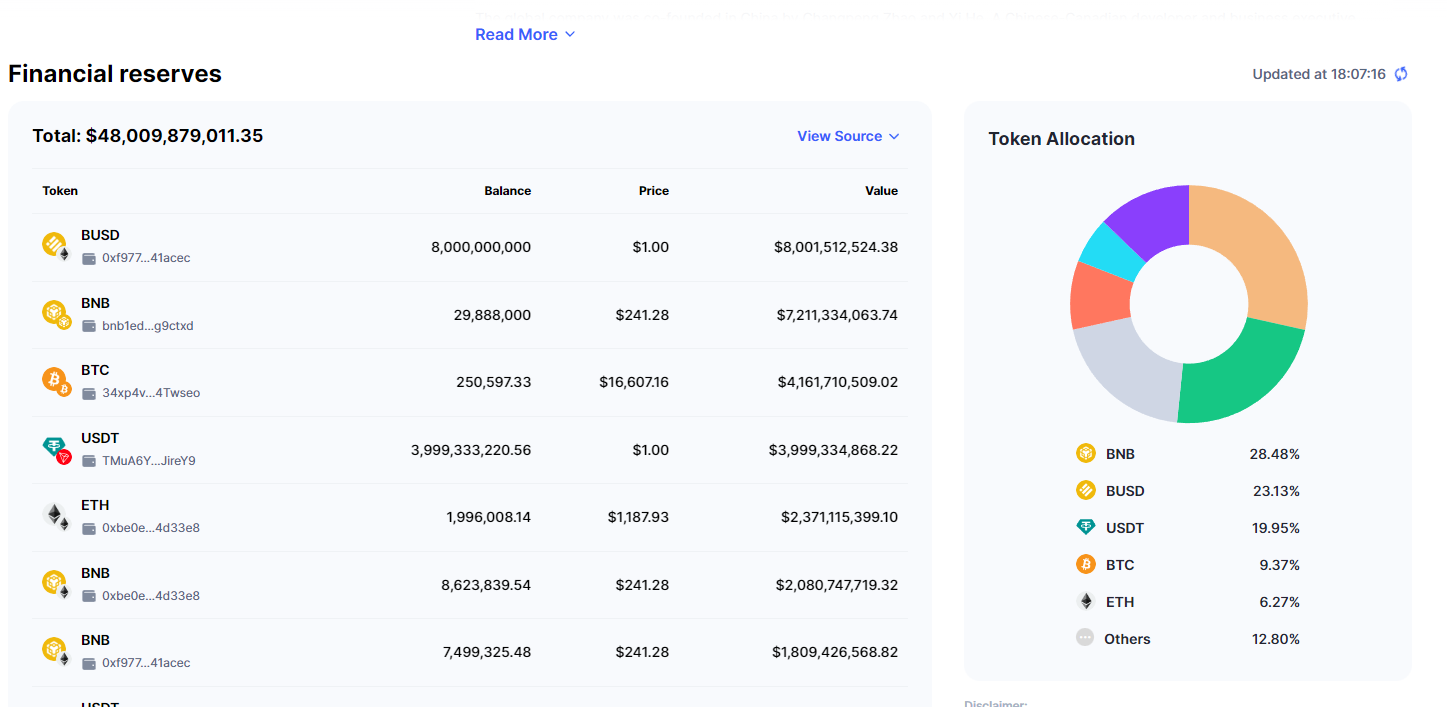Click the BTC price $16,607.16
Image resolution: width=1447 pixels, height=707 pixels.
(x=634, y=382)
